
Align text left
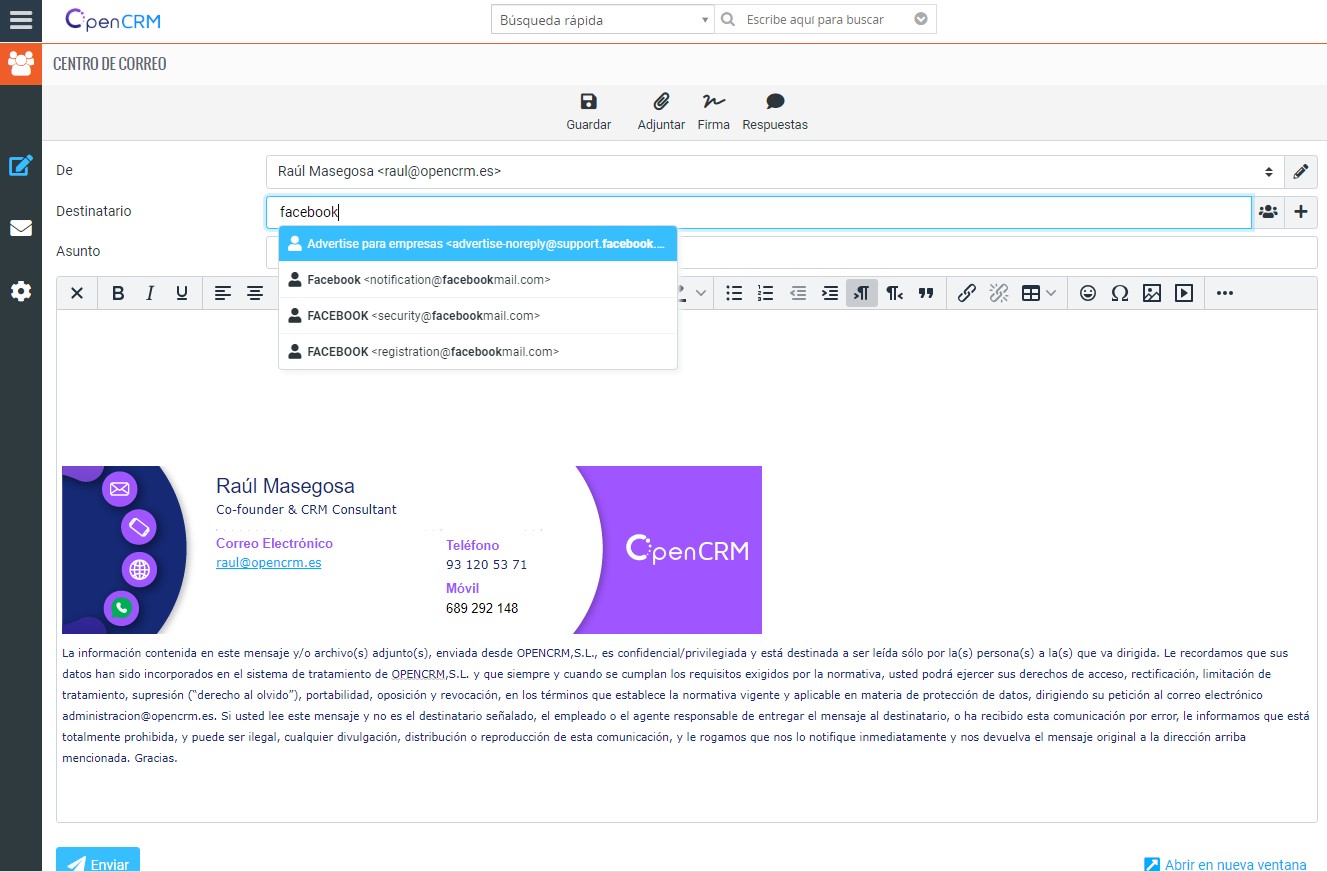point(223,293)
